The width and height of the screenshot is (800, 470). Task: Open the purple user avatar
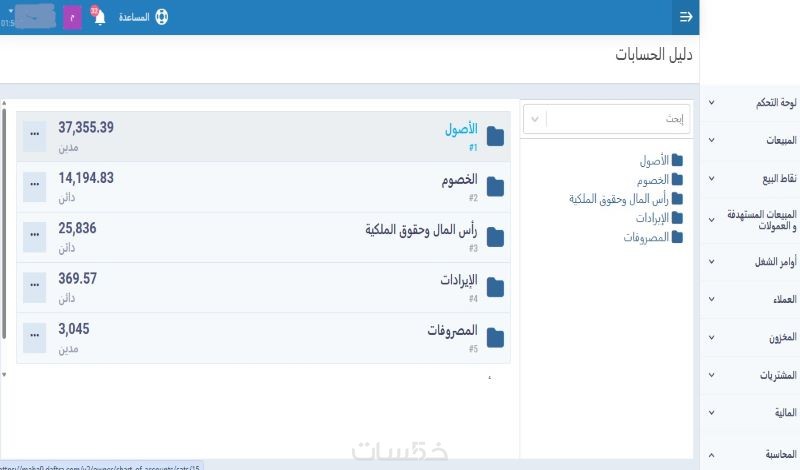pos(72,18)
